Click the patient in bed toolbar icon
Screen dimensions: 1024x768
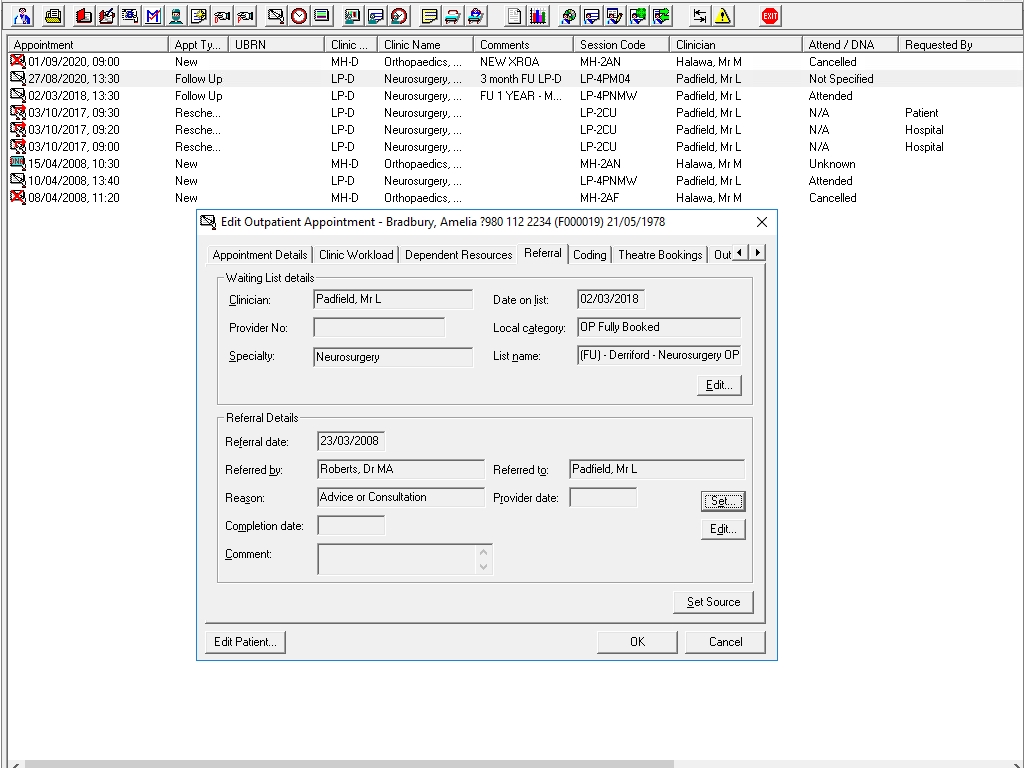click(476, 16)
